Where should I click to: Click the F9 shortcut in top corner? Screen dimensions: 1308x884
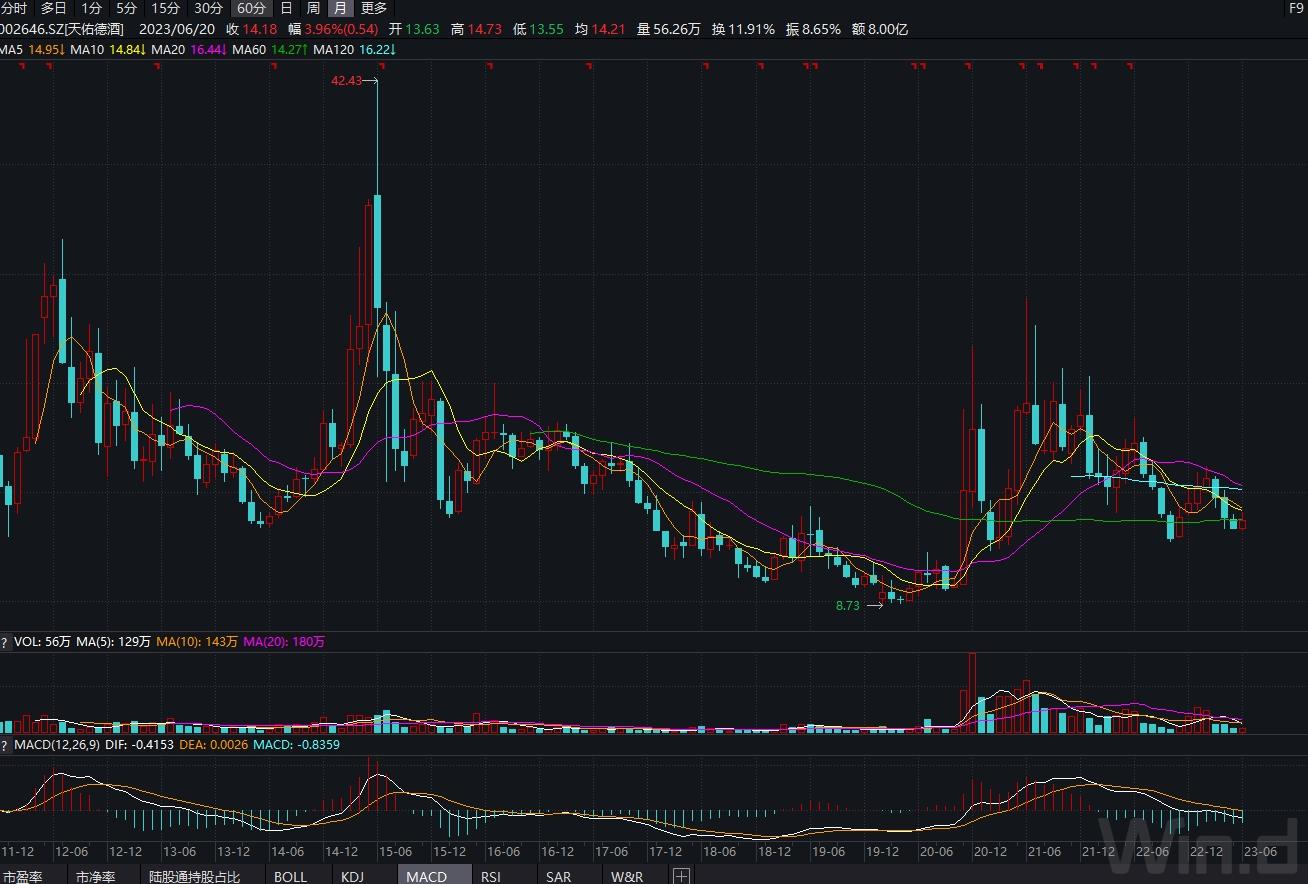(1295, 8)
